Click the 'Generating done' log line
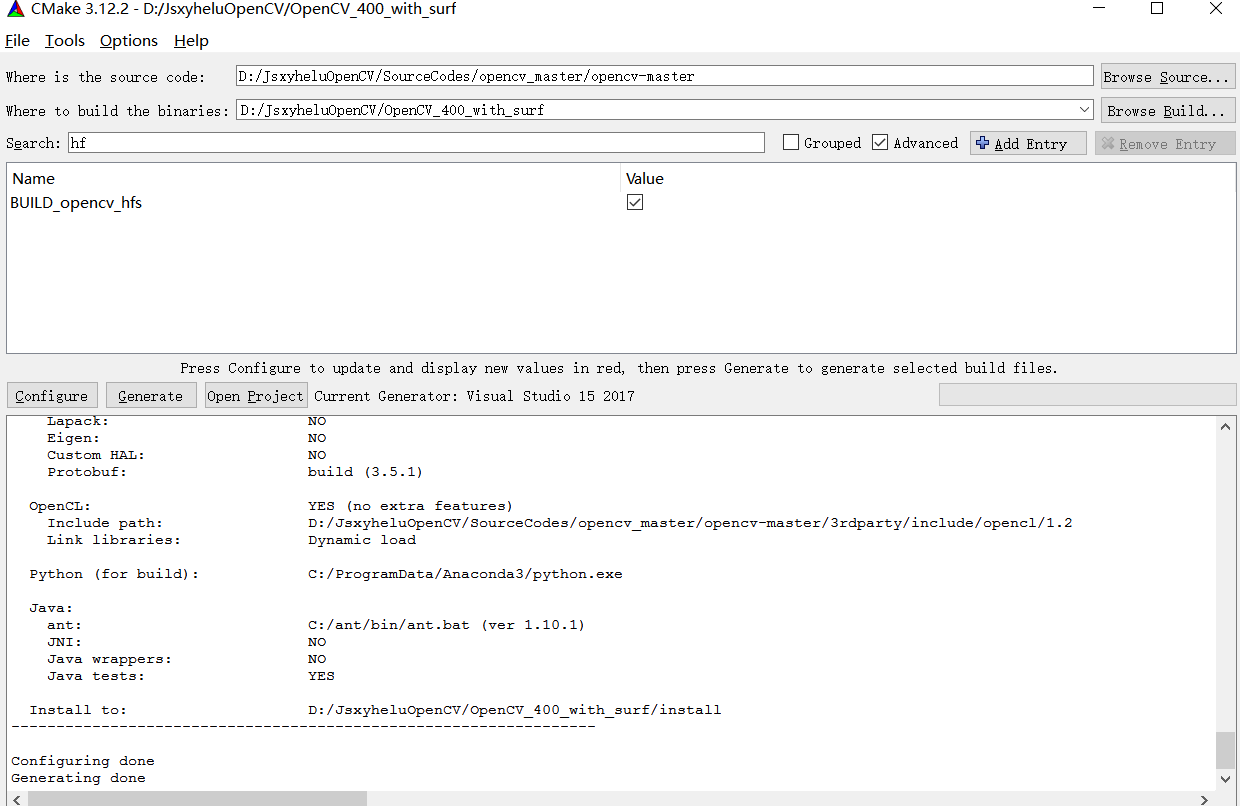The height and width of the screenshot is (806, 1240). point(78,778)
